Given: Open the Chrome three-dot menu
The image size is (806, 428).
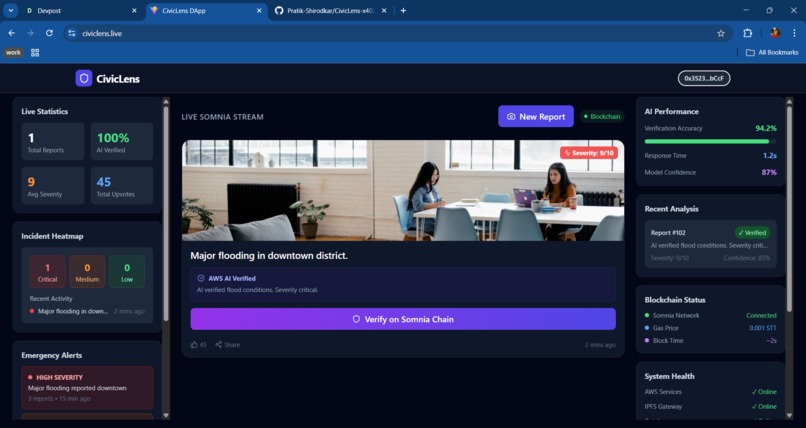Looking at the screenshot, I should coord(795,33).
